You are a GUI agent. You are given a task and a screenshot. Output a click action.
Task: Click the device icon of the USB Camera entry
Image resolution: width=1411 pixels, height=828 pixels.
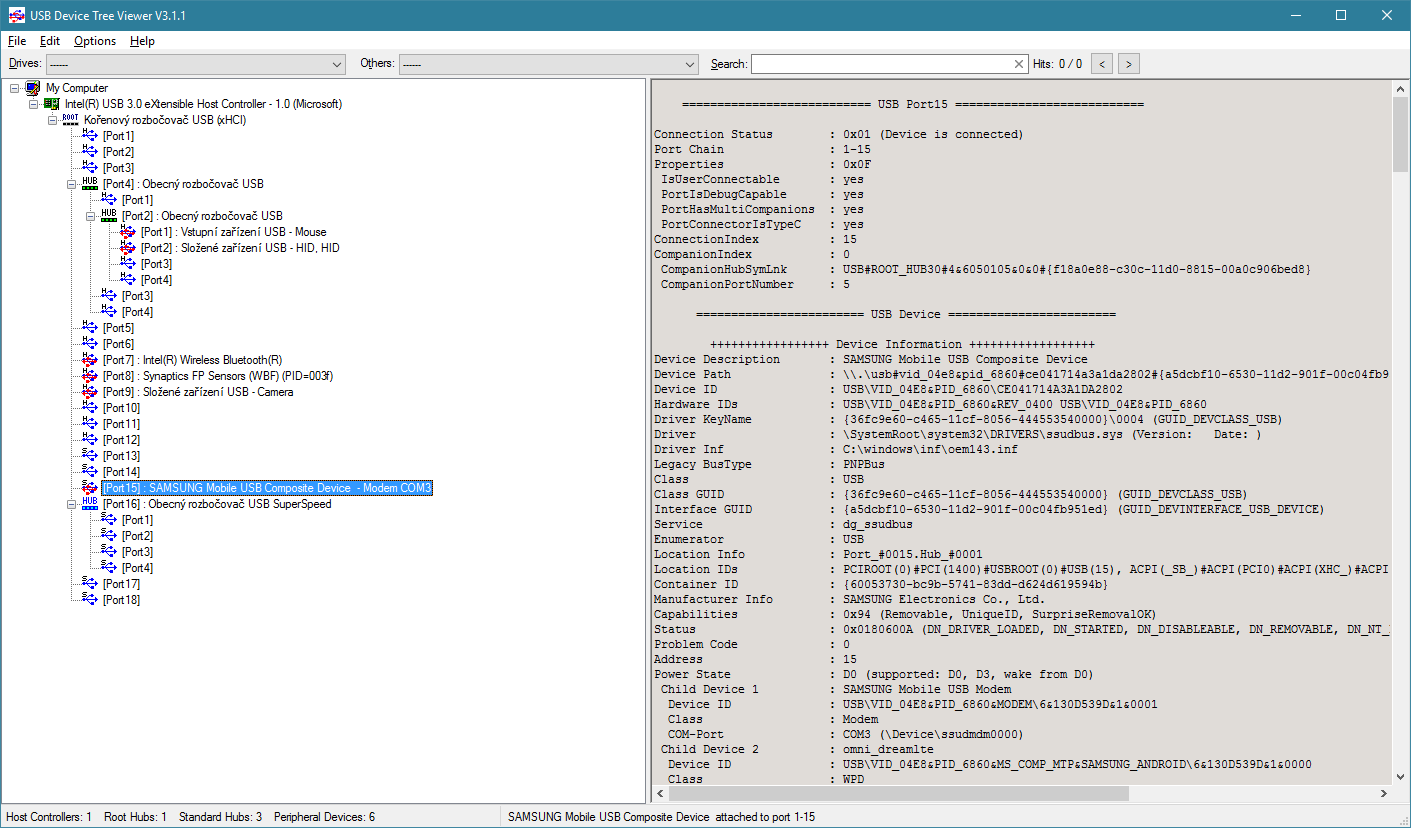[x=90, y=392]
